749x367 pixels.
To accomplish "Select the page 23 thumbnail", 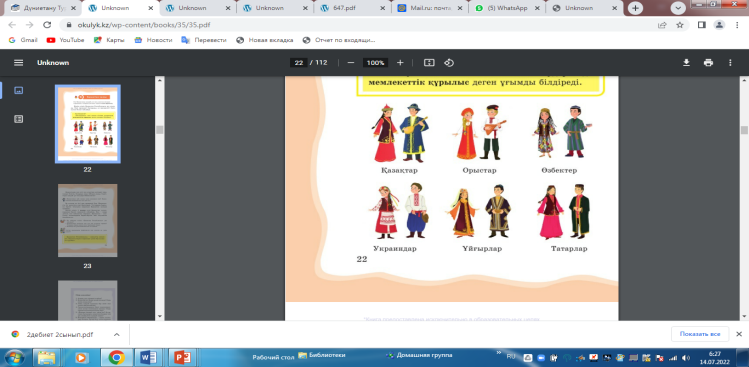I will (x=87, y=220).
